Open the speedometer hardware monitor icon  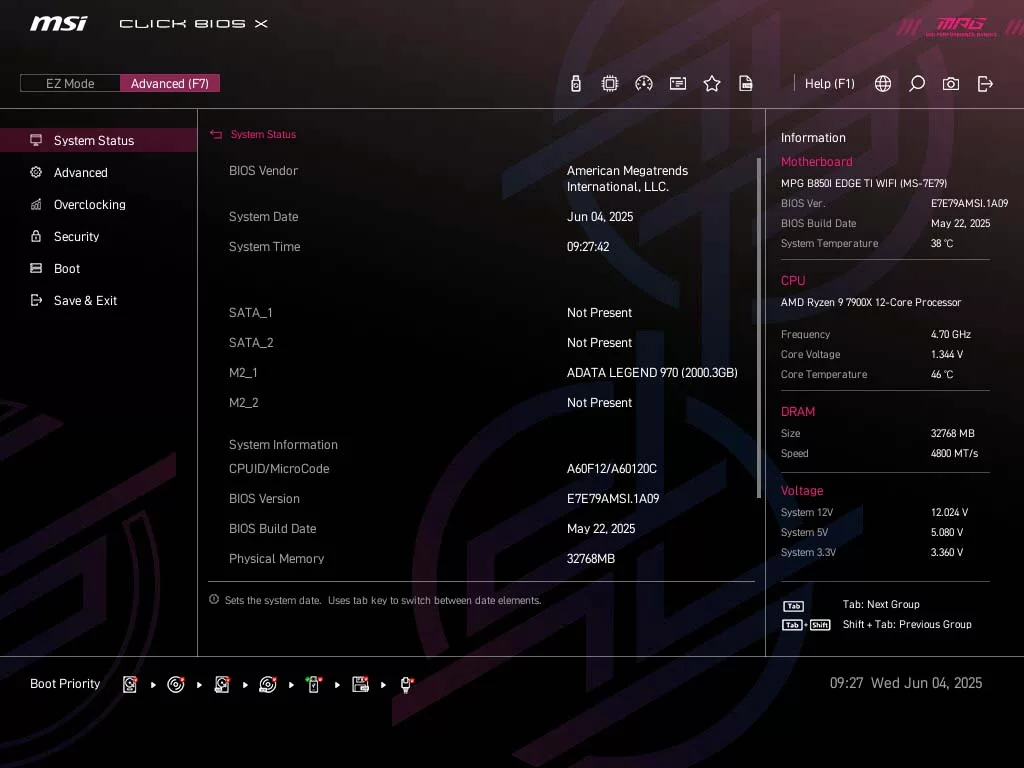(x=644, y=84)
